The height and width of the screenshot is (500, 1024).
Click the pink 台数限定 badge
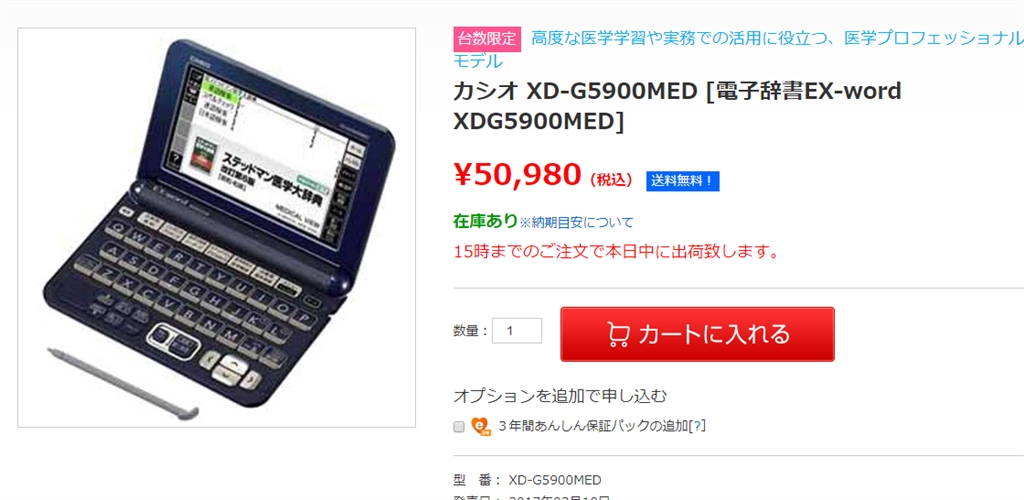[x=487, y=39]
